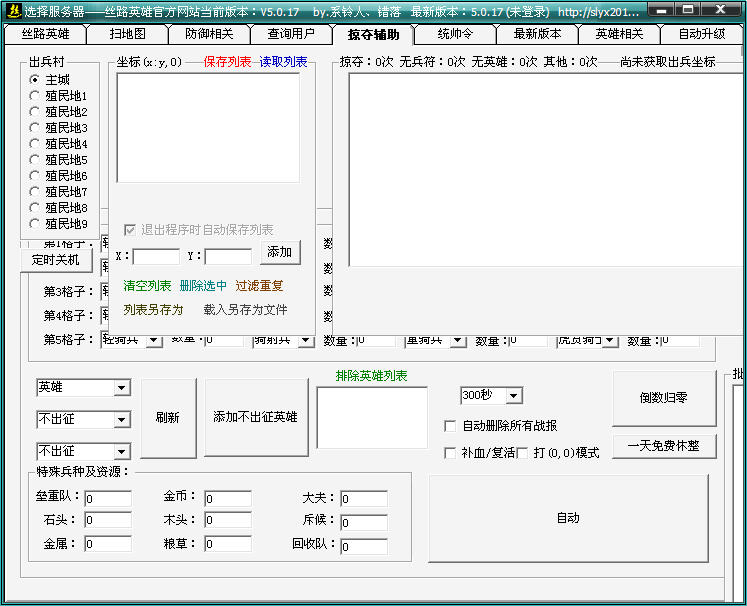747x606 pixels.
Task: Open the 防御相关 tab
Action: [x=209, y=33]
